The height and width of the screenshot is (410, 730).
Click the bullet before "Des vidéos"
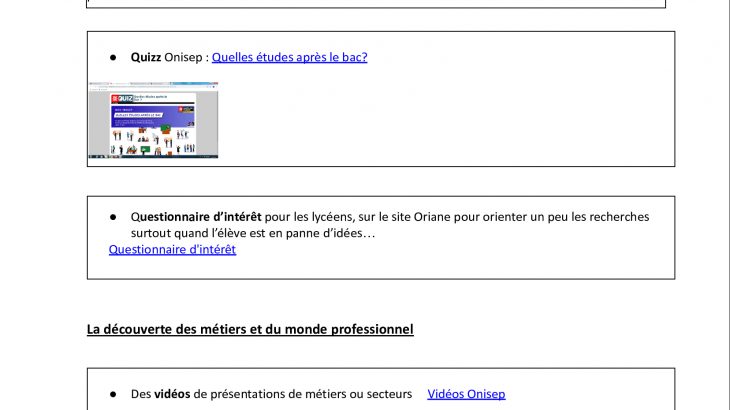(x=115, y=394)
